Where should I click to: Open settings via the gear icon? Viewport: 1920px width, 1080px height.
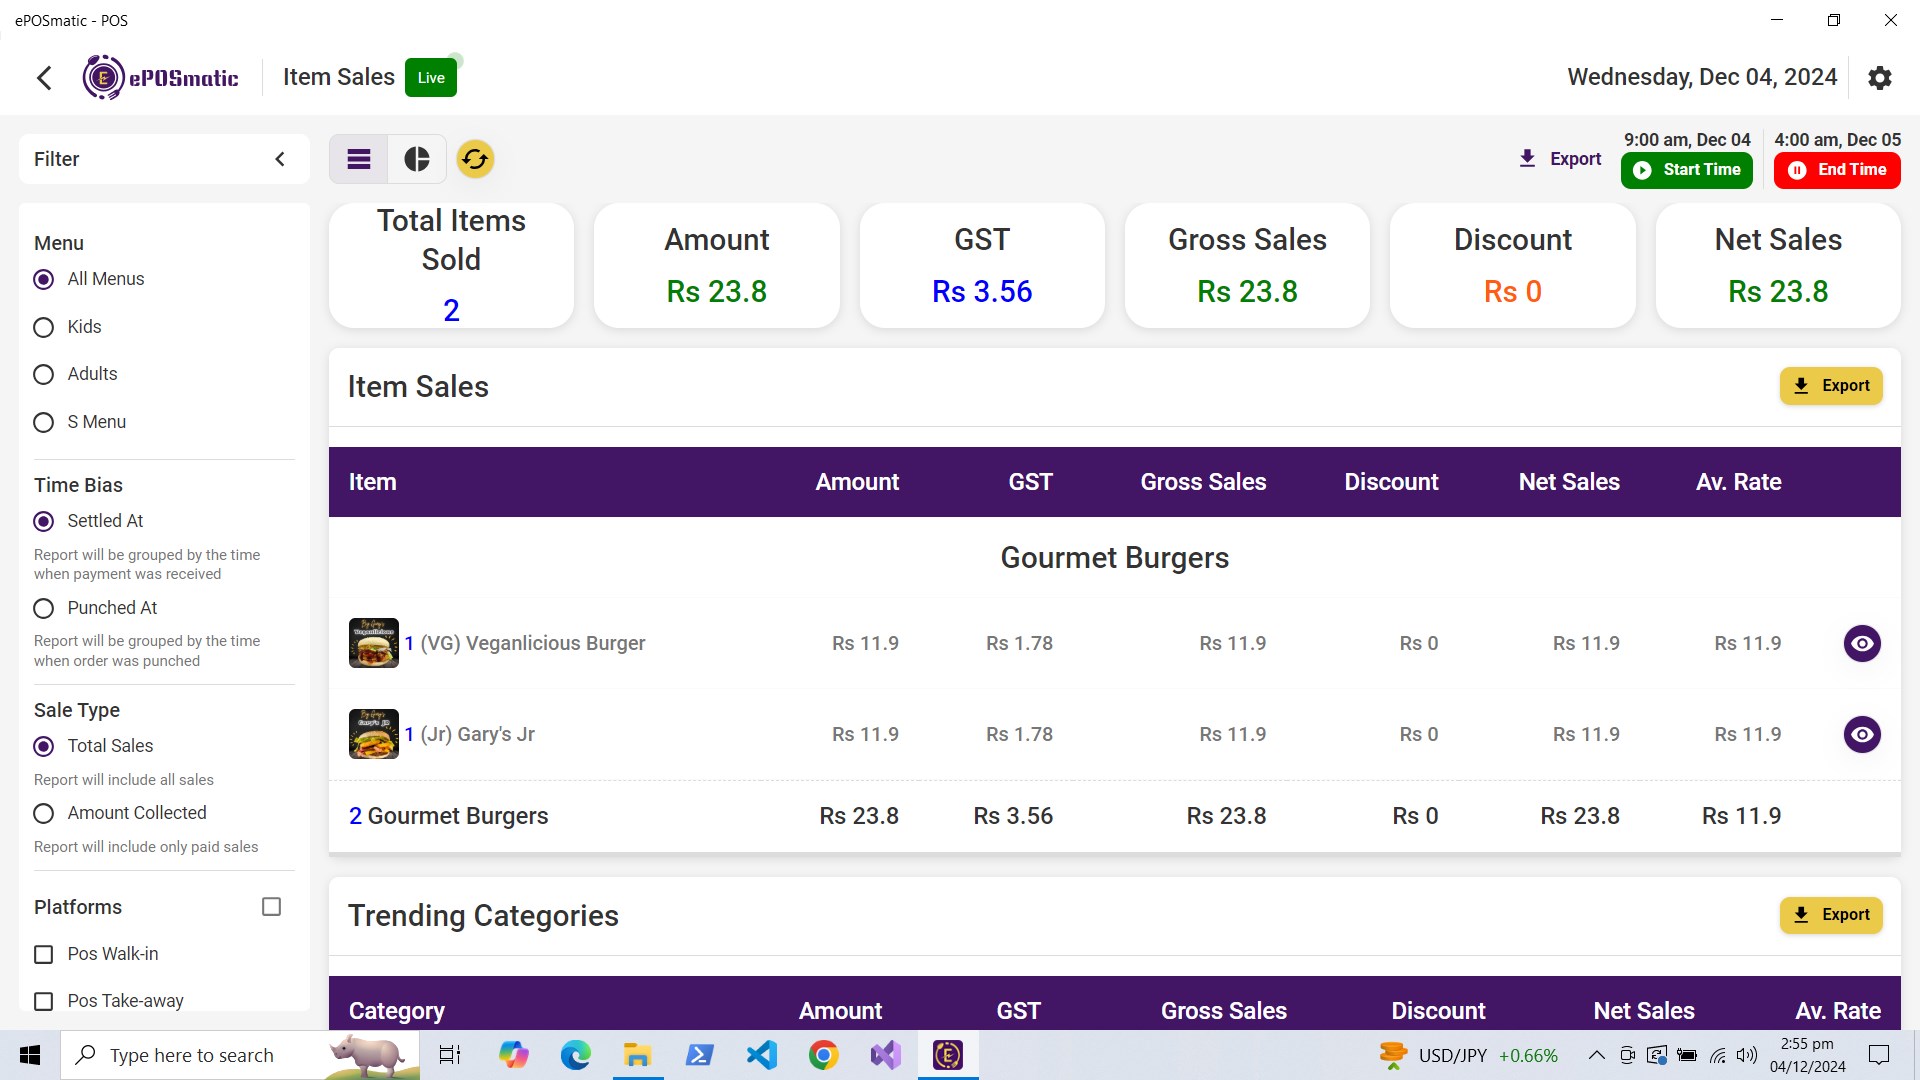(1880, 78)
